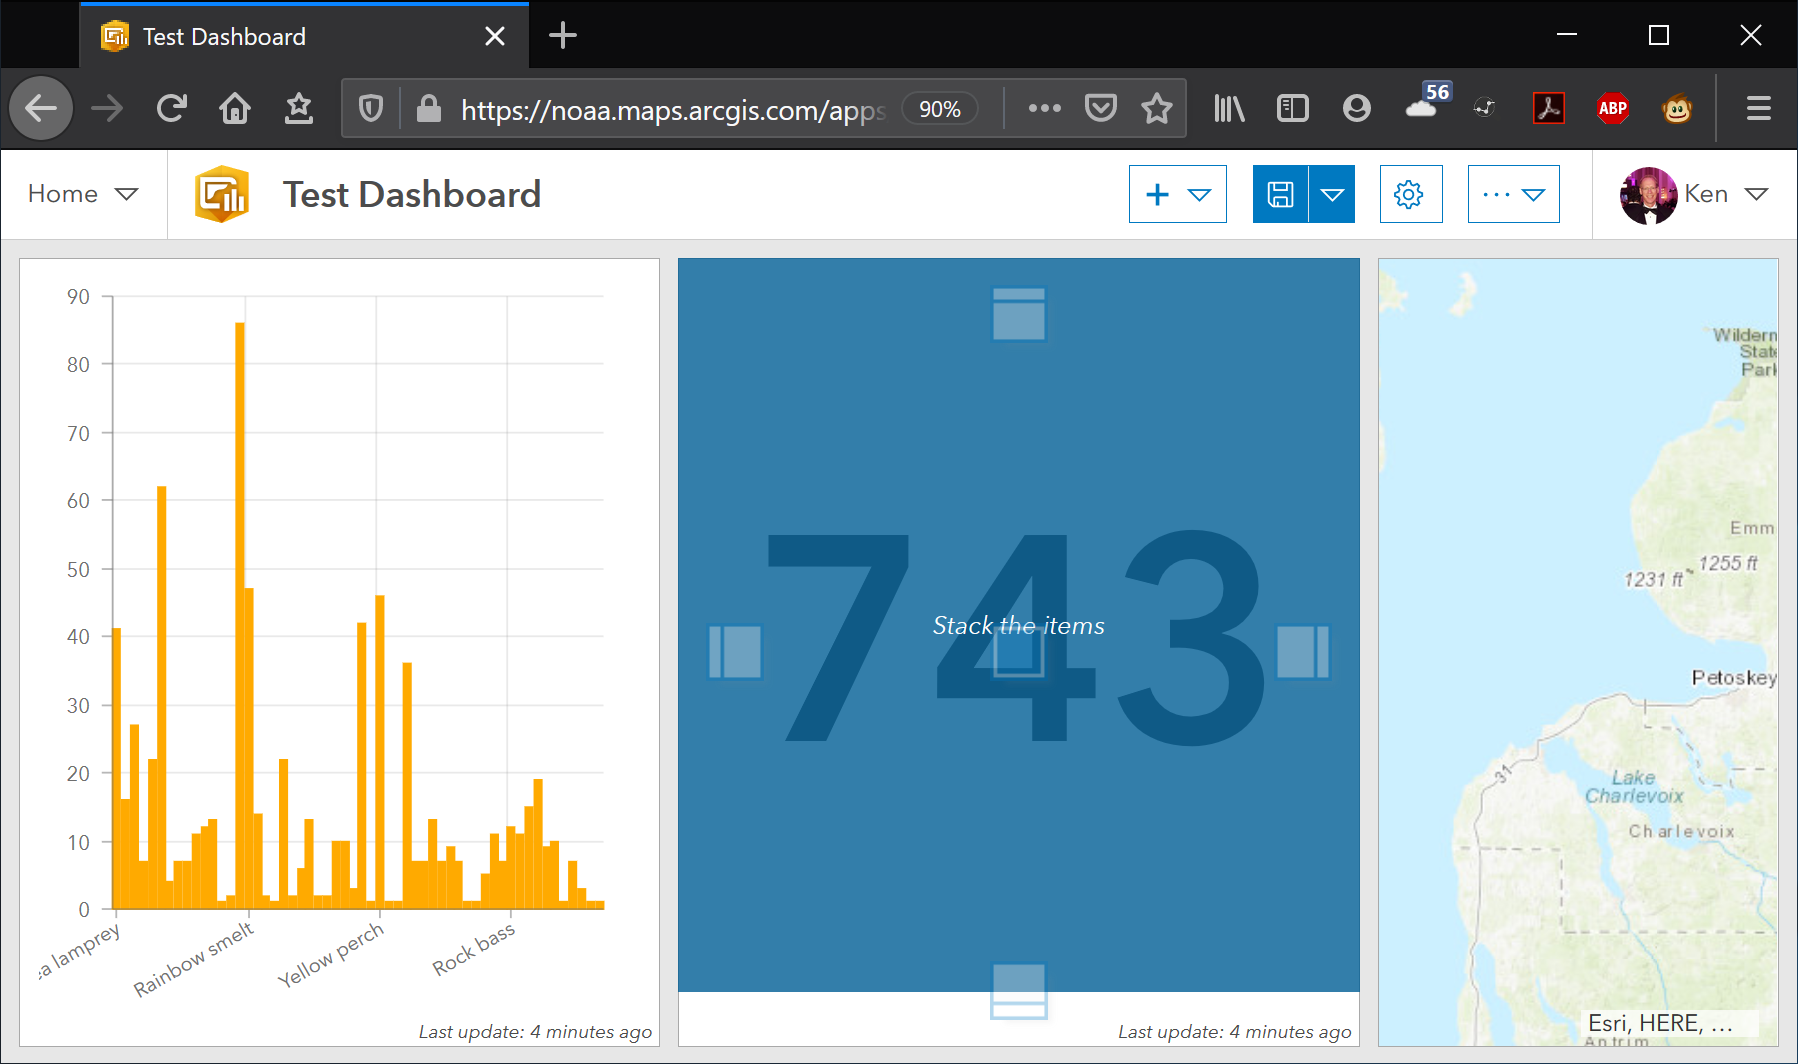The image size is (1798, 1064).
Task: Open a new browser tab
Action: 563,36
